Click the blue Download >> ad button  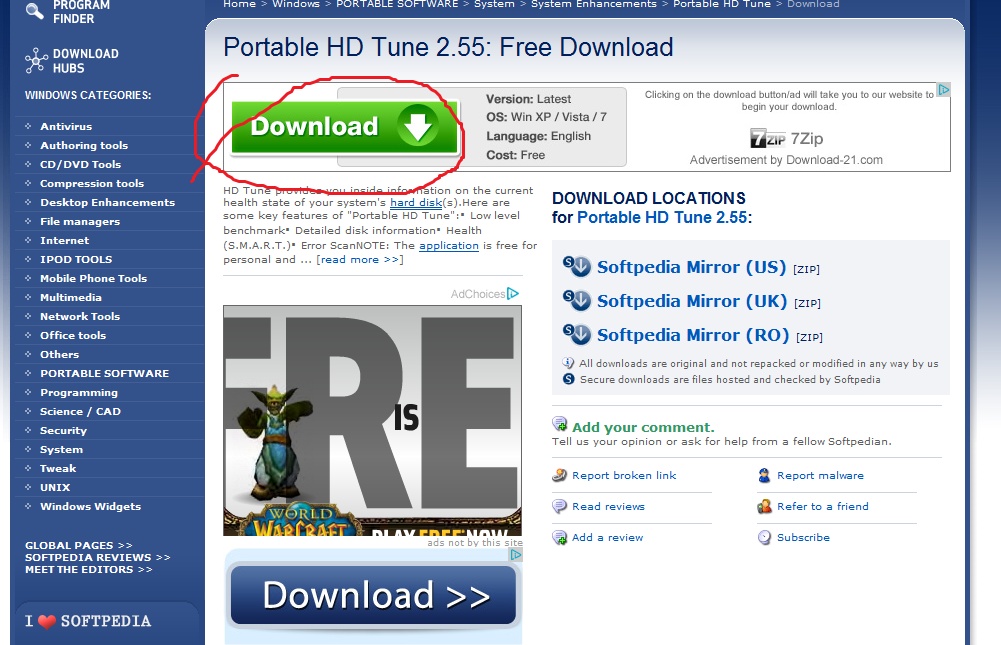[x=373, y=595]
